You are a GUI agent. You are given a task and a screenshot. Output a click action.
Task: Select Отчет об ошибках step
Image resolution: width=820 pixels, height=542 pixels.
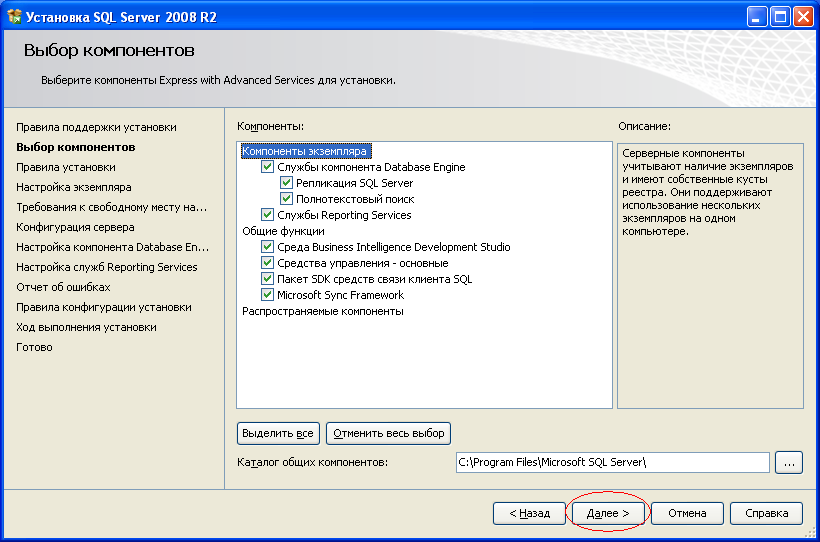(63, 287)
